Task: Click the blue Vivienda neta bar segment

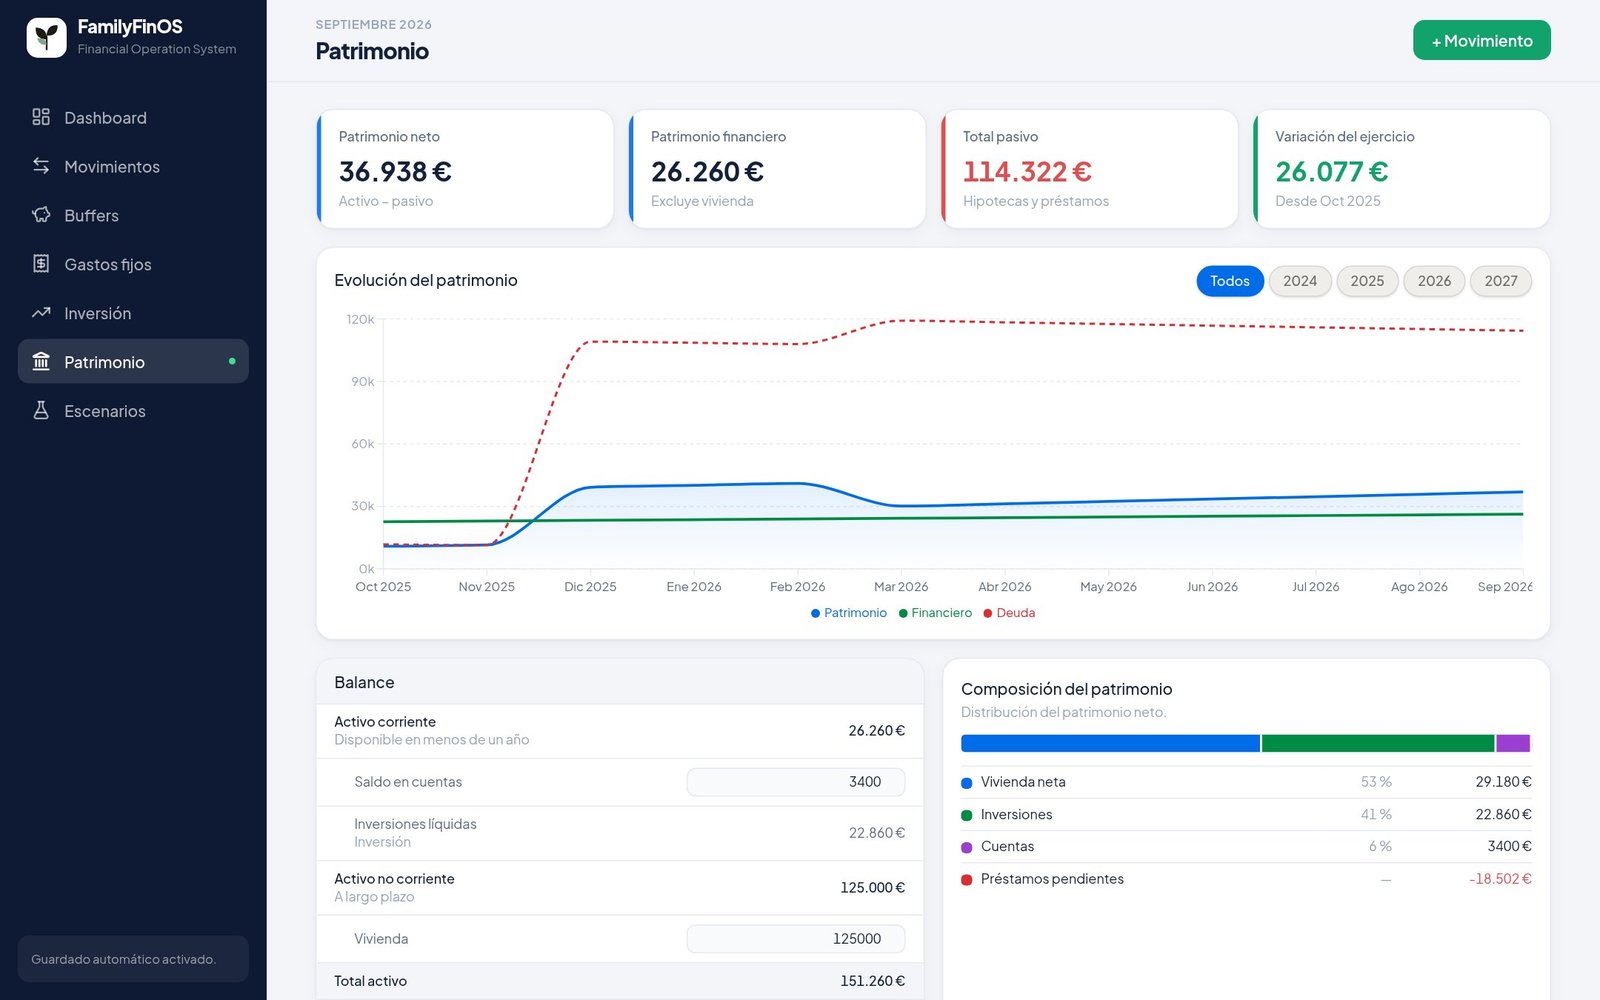Action: pos(1110,743)
